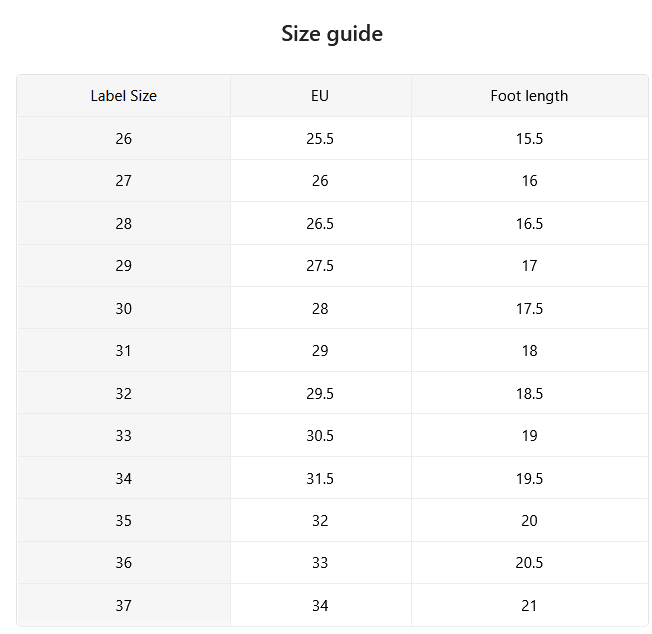The height and width of the screenshot is (634, 652).
Task: Click foot length 21 cell
Action: (x=529, y=605)
